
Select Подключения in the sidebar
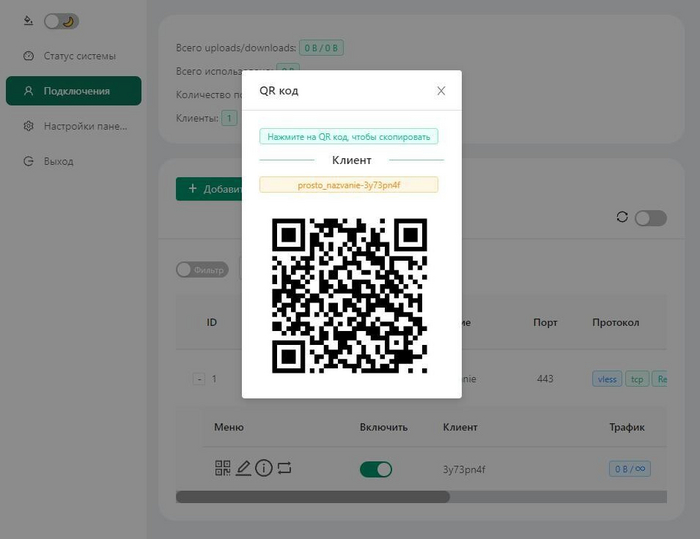[x=74, y=91]
